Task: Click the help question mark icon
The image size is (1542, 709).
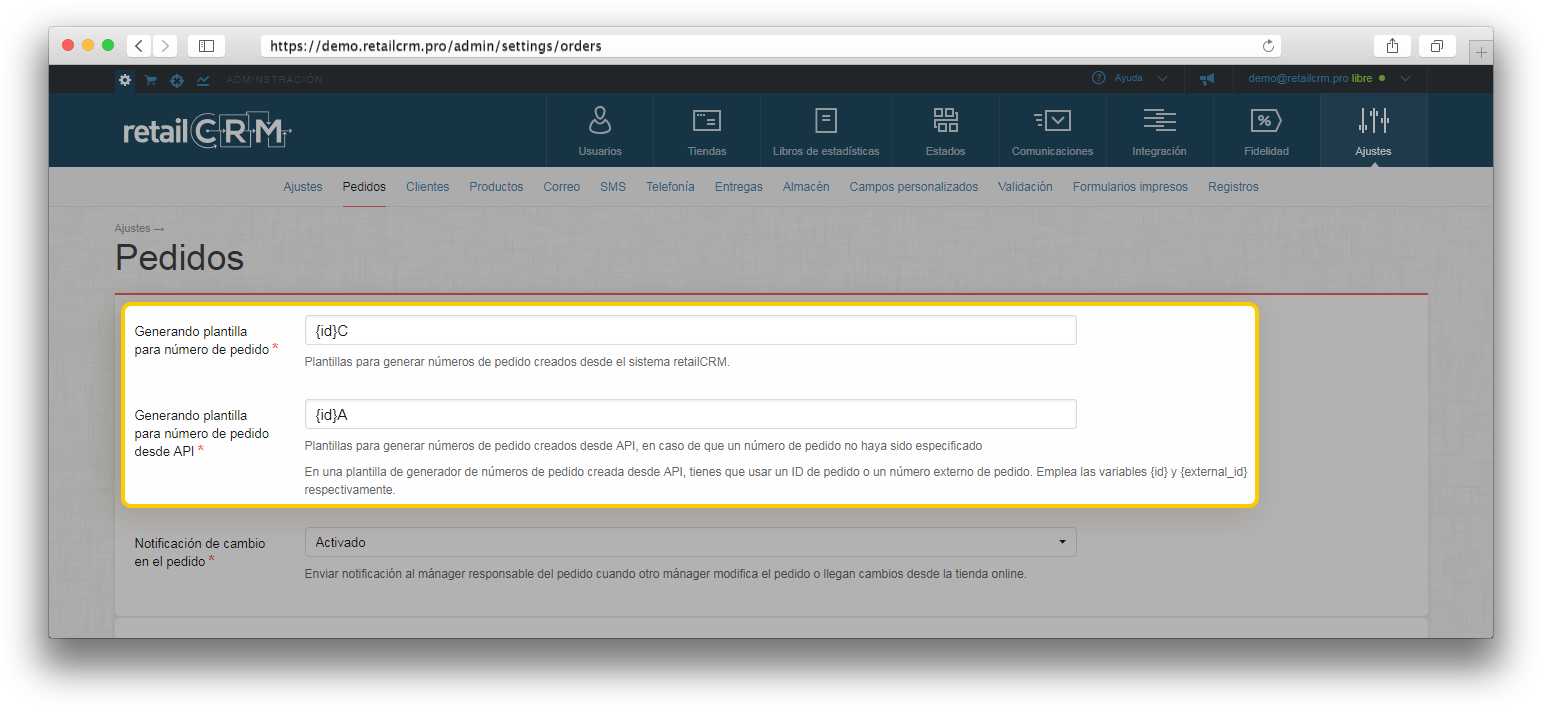Action: (1098, 78)
